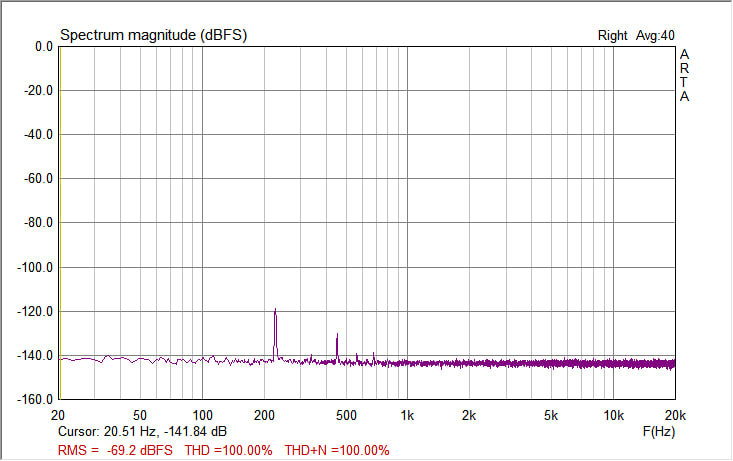Click the '-140.0' y-axis label
Screen dimensions: 733x461
click(36, 356)
